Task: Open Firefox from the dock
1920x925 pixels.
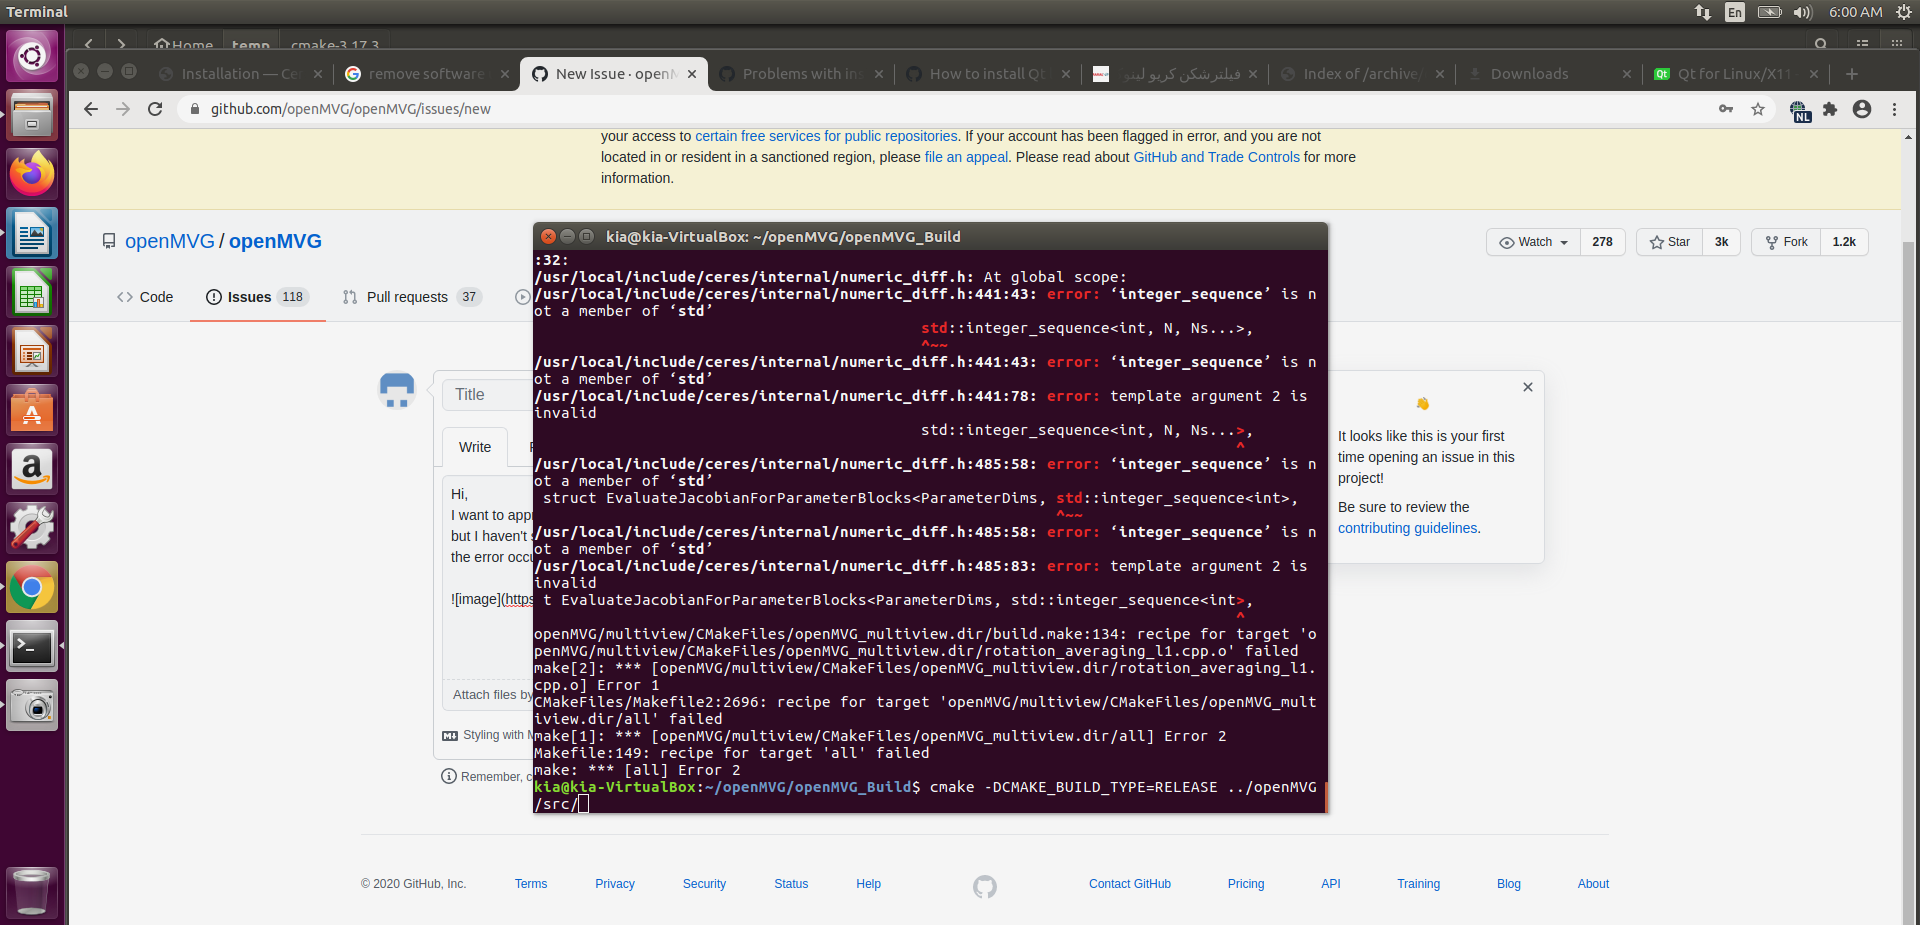Action: 32,173
